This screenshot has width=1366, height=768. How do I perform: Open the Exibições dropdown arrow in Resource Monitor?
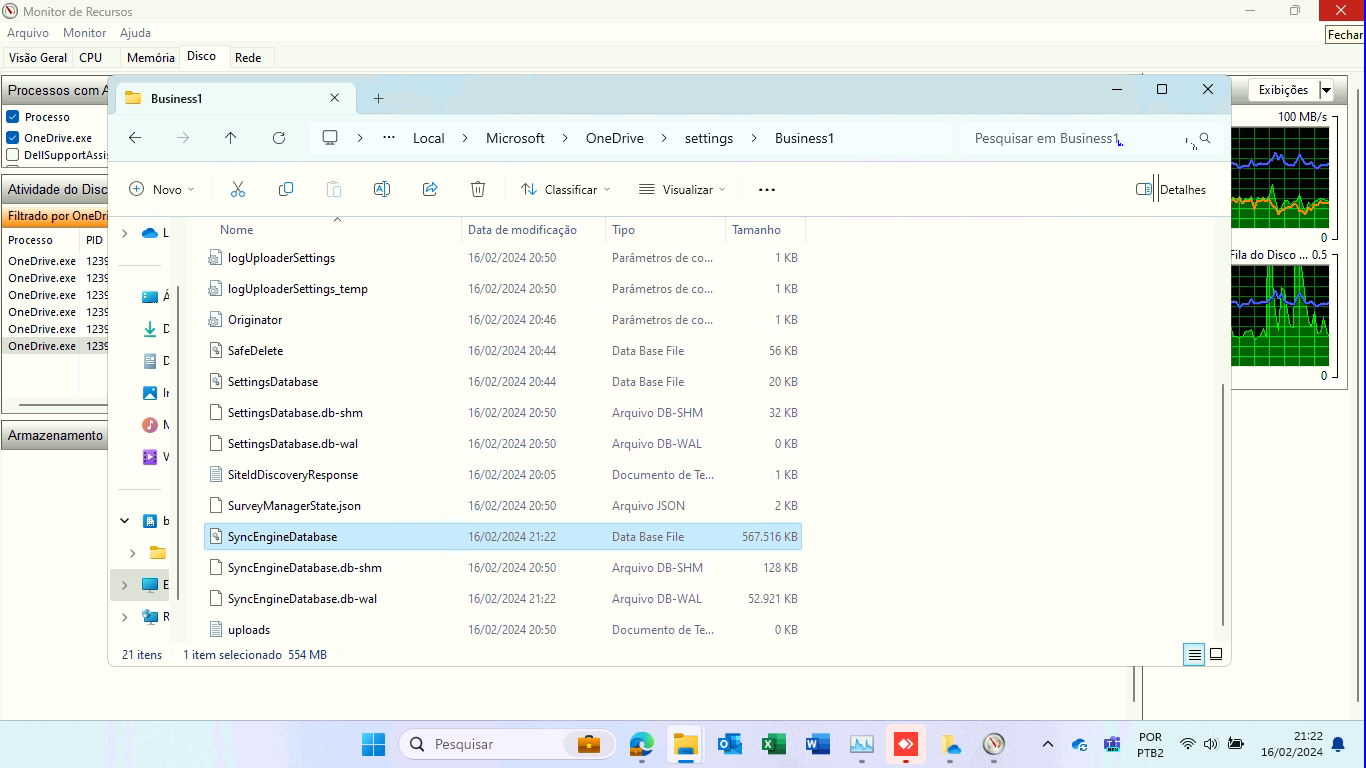(x=1326, y=90)
